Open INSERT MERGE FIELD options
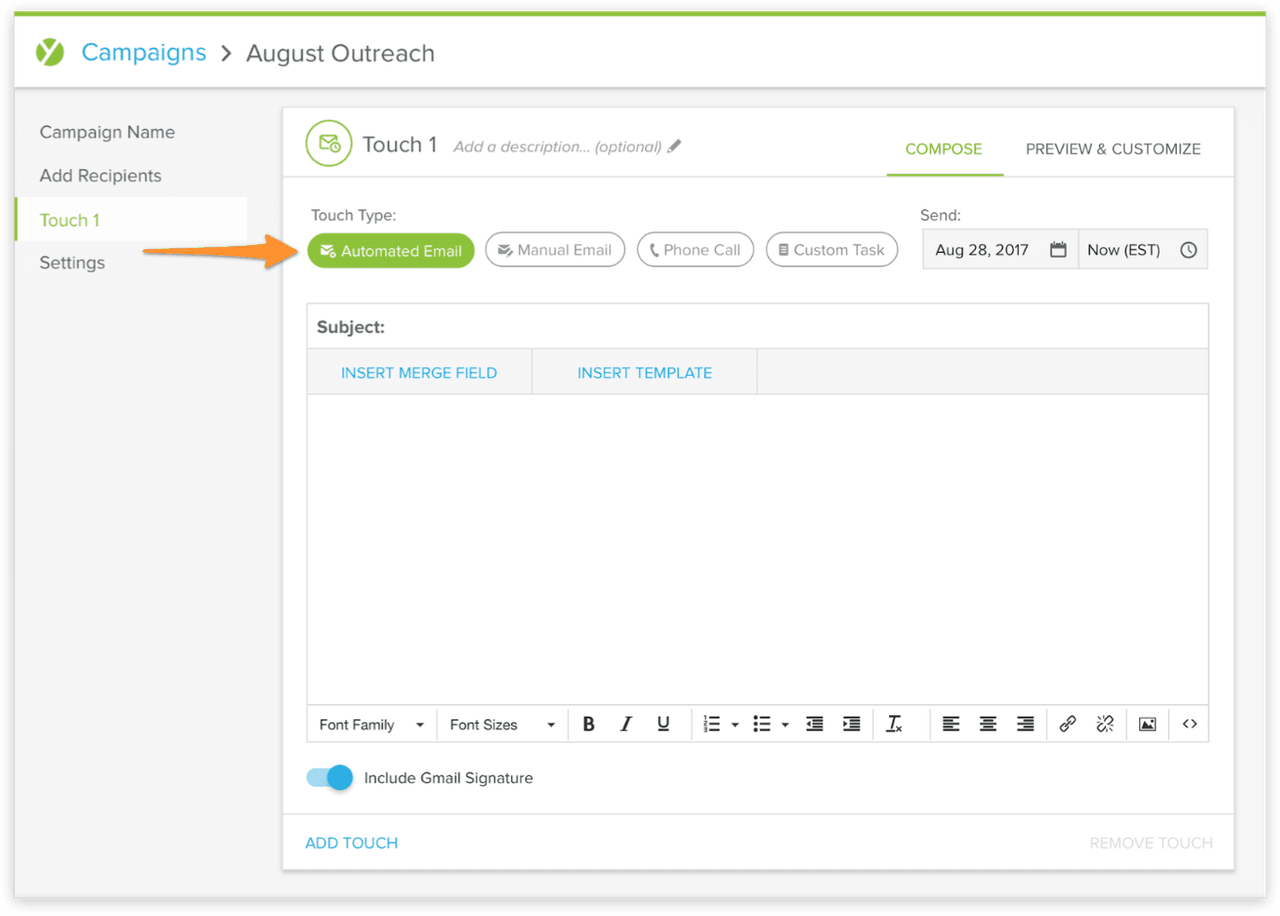Screen dimensions: 1280x916 point(419,372)
